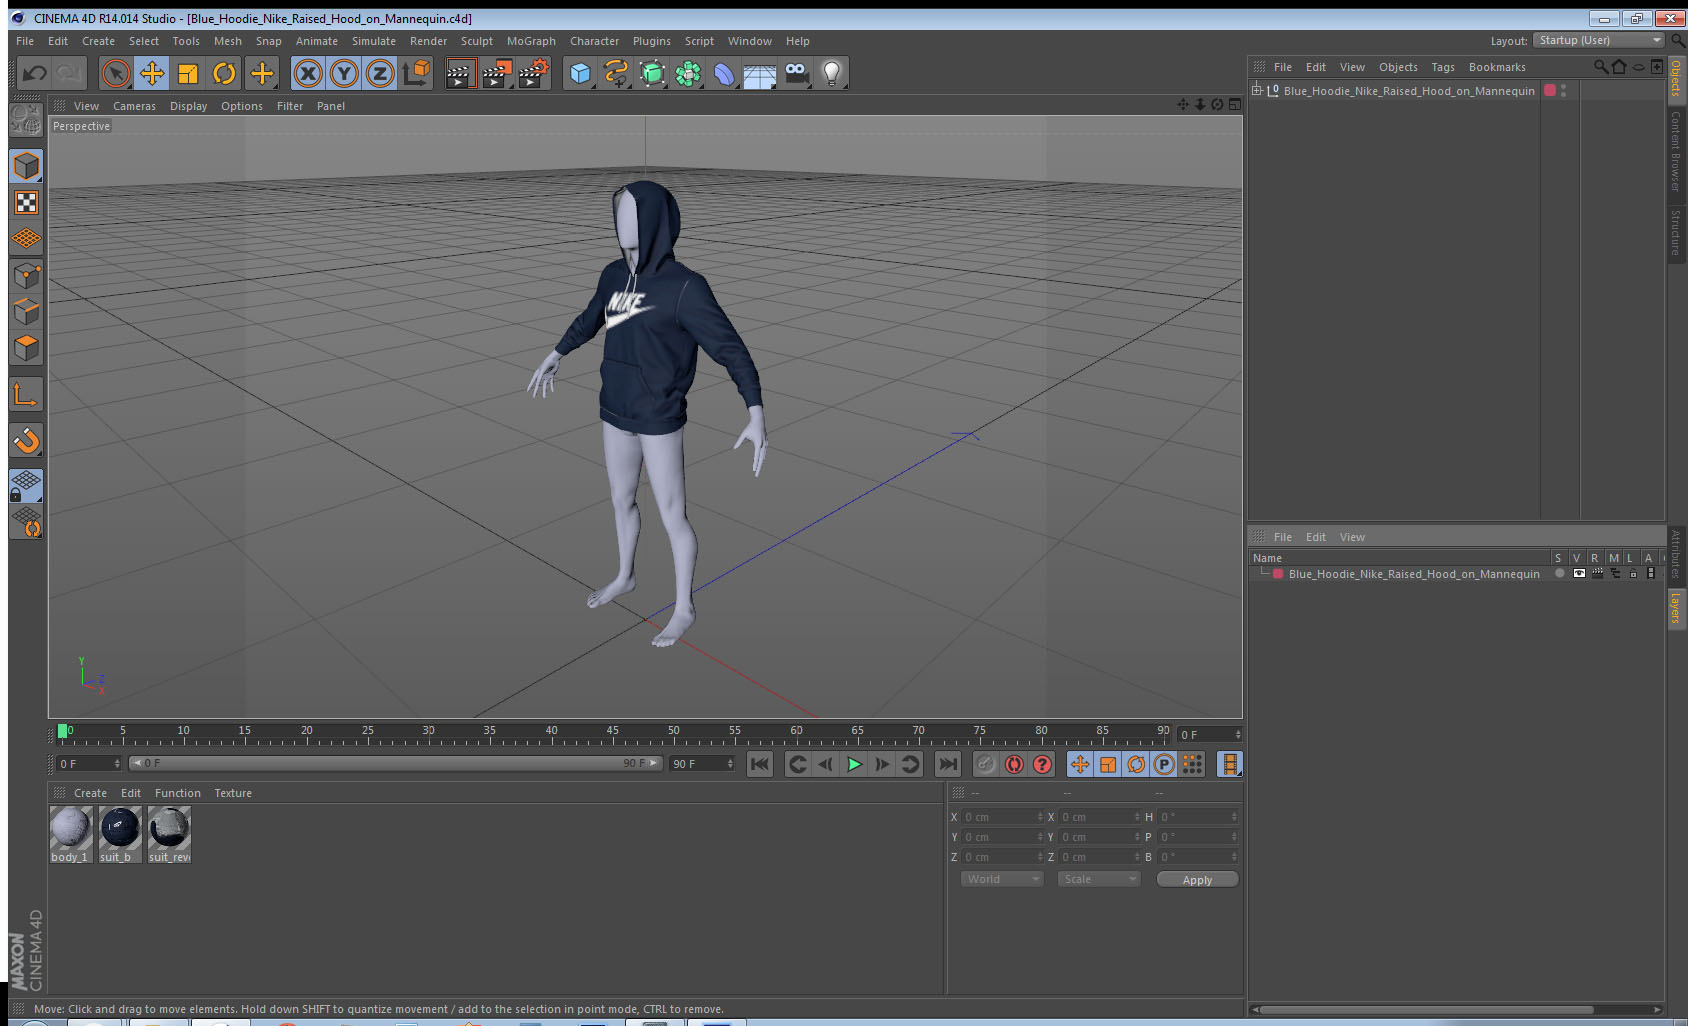
Task: Toggle Y axis lock
Action: 344,73
